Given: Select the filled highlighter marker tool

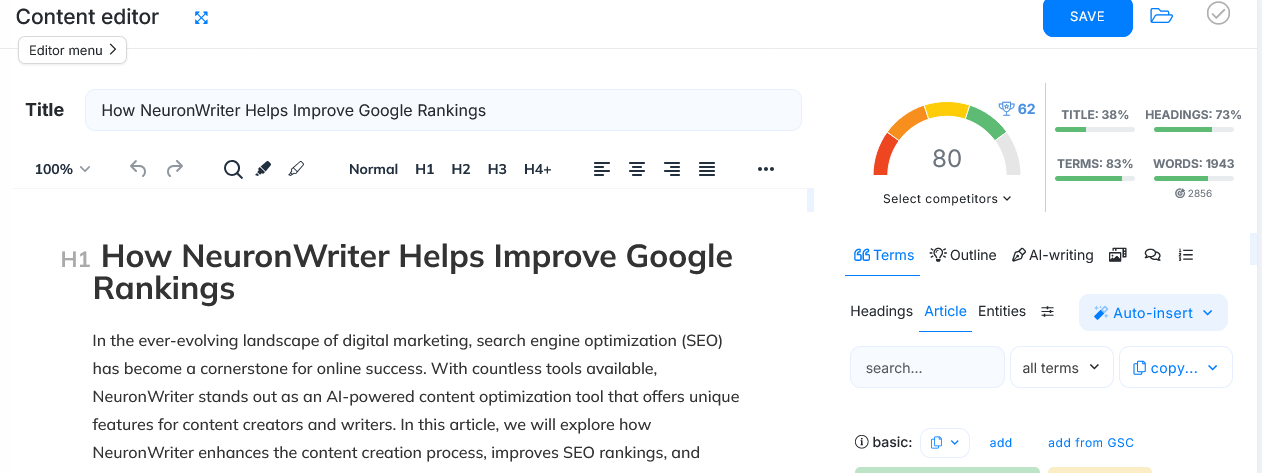Looking at the screenshot, I should pyautogui.click(x=263, y=169).
